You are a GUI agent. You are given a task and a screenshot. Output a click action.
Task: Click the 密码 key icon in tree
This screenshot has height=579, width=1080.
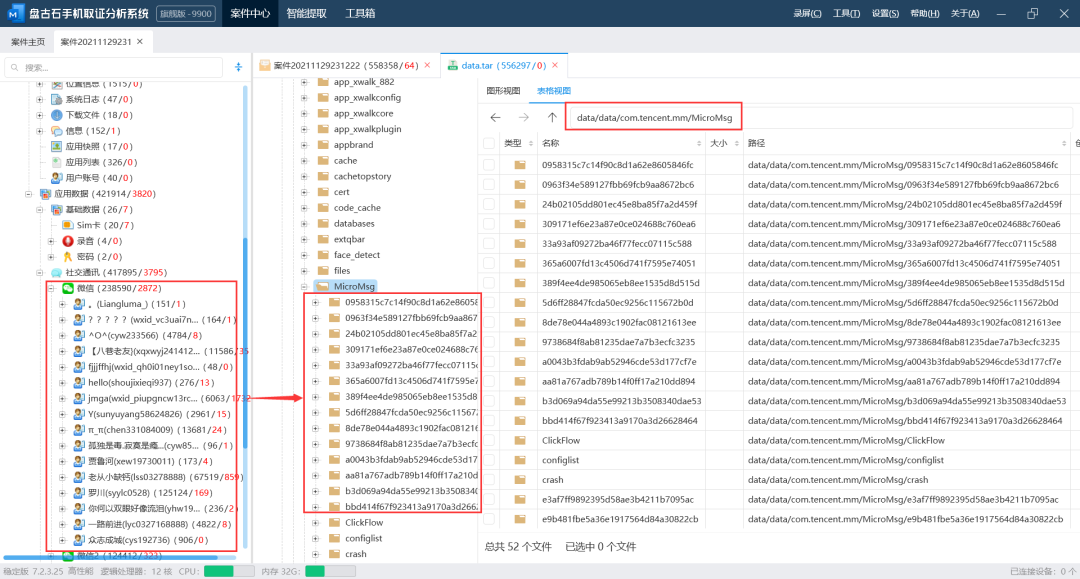[x=68, y=256]
